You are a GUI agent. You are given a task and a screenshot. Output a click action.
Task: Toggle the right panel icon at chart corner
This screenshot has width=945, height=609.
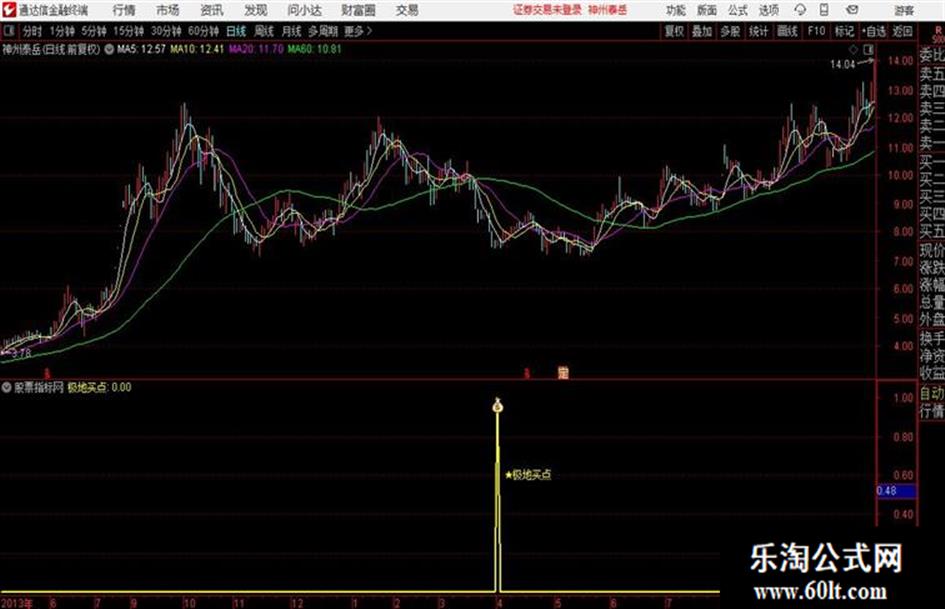point(868,49)
